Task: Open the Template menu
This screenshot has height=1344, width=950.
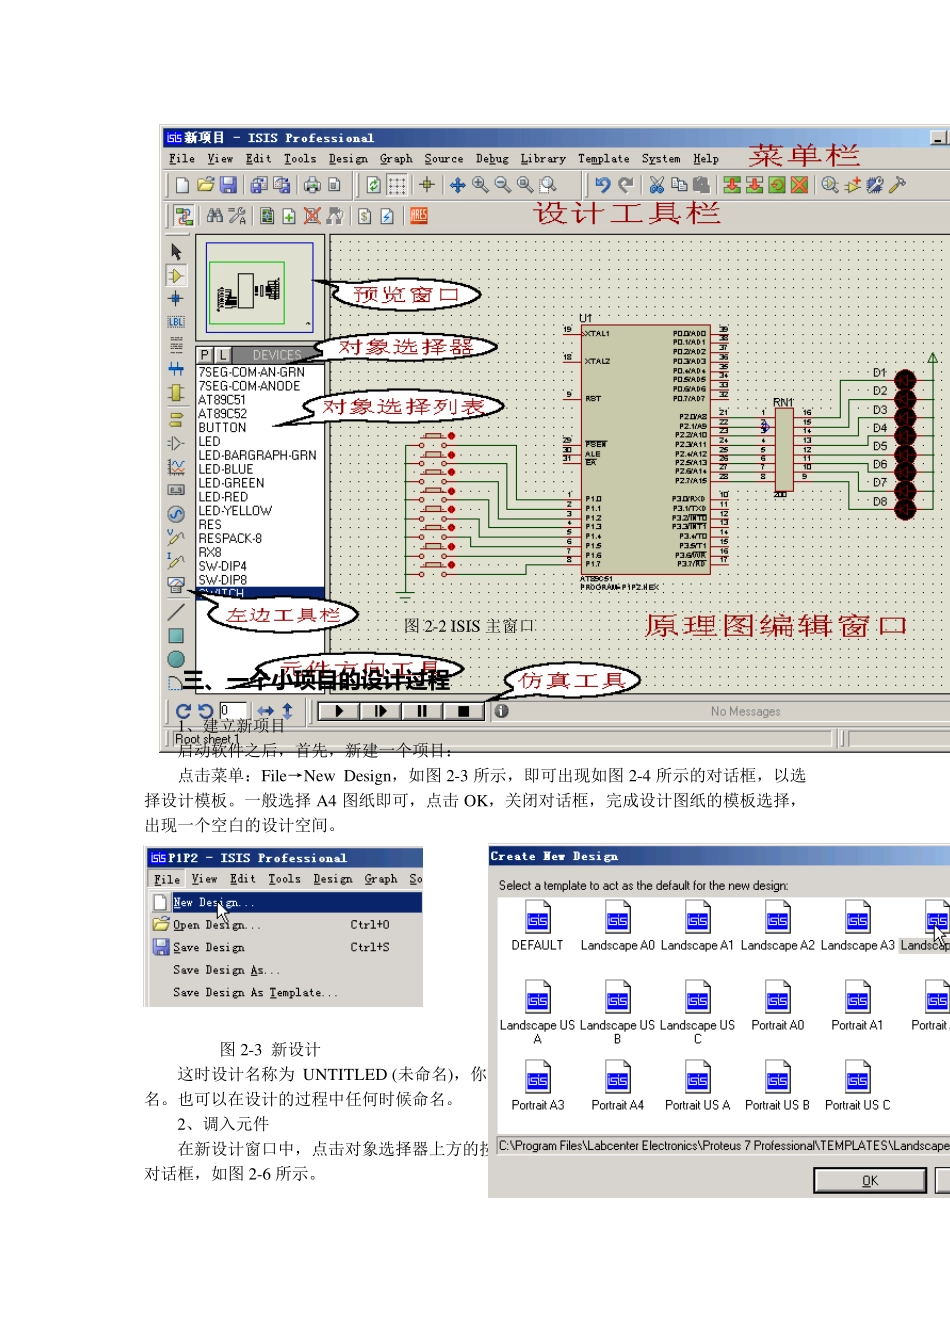Action: point(604,159)
